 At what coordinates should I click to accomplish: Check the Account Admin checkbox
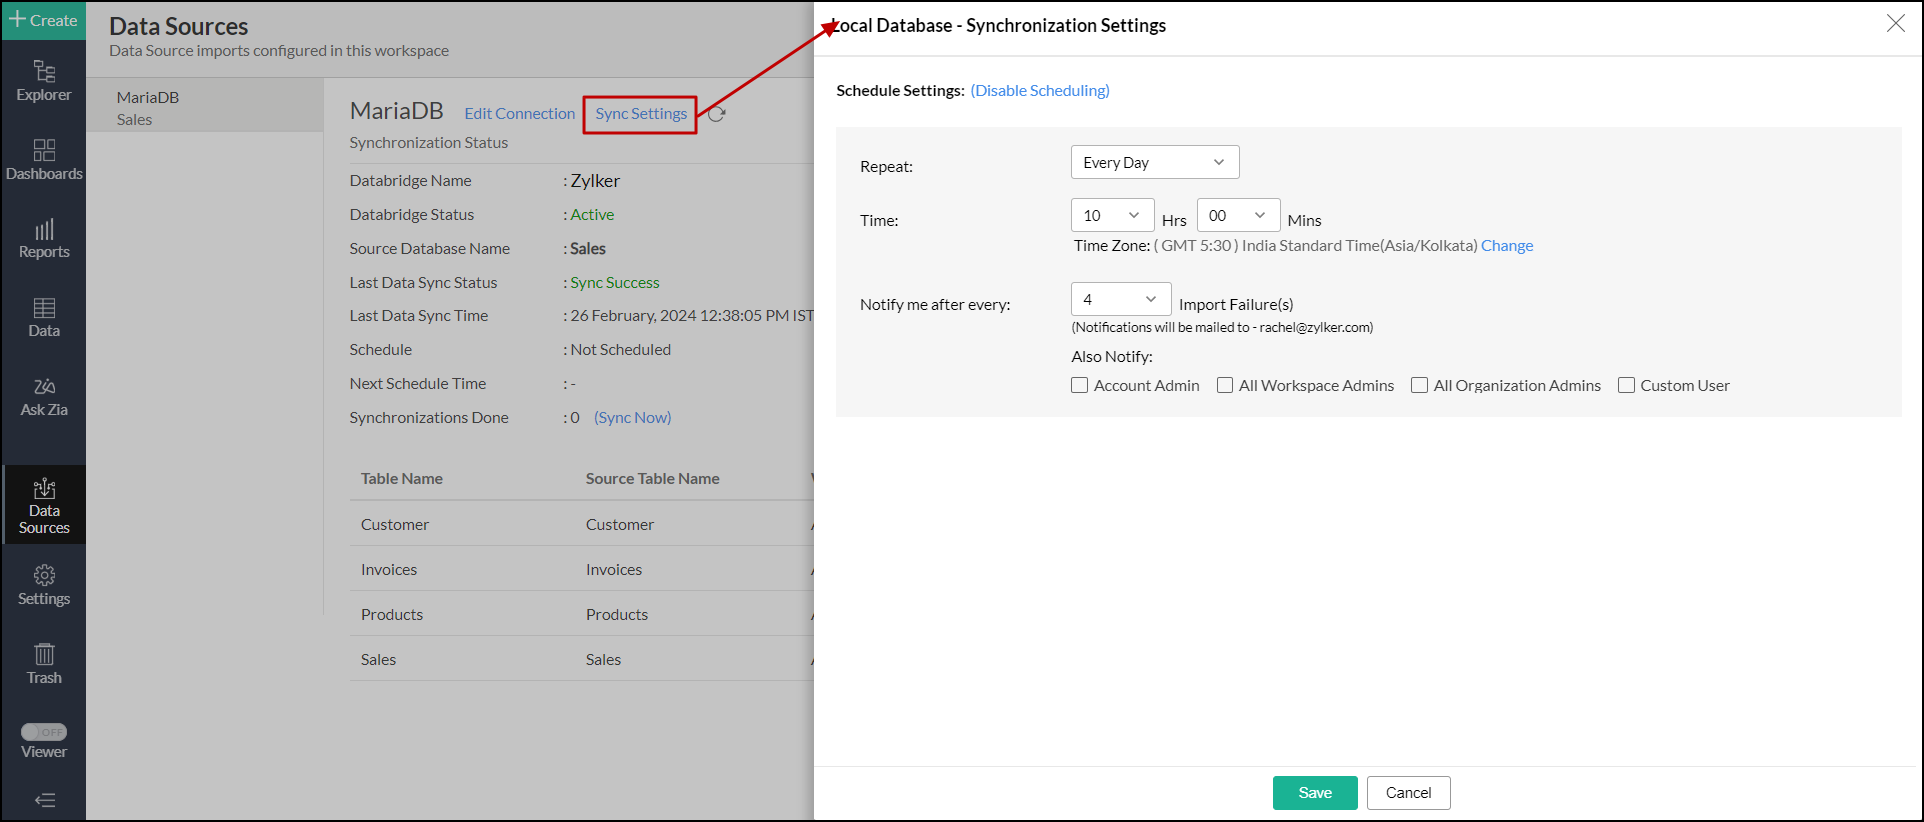tap(1080, 385)
